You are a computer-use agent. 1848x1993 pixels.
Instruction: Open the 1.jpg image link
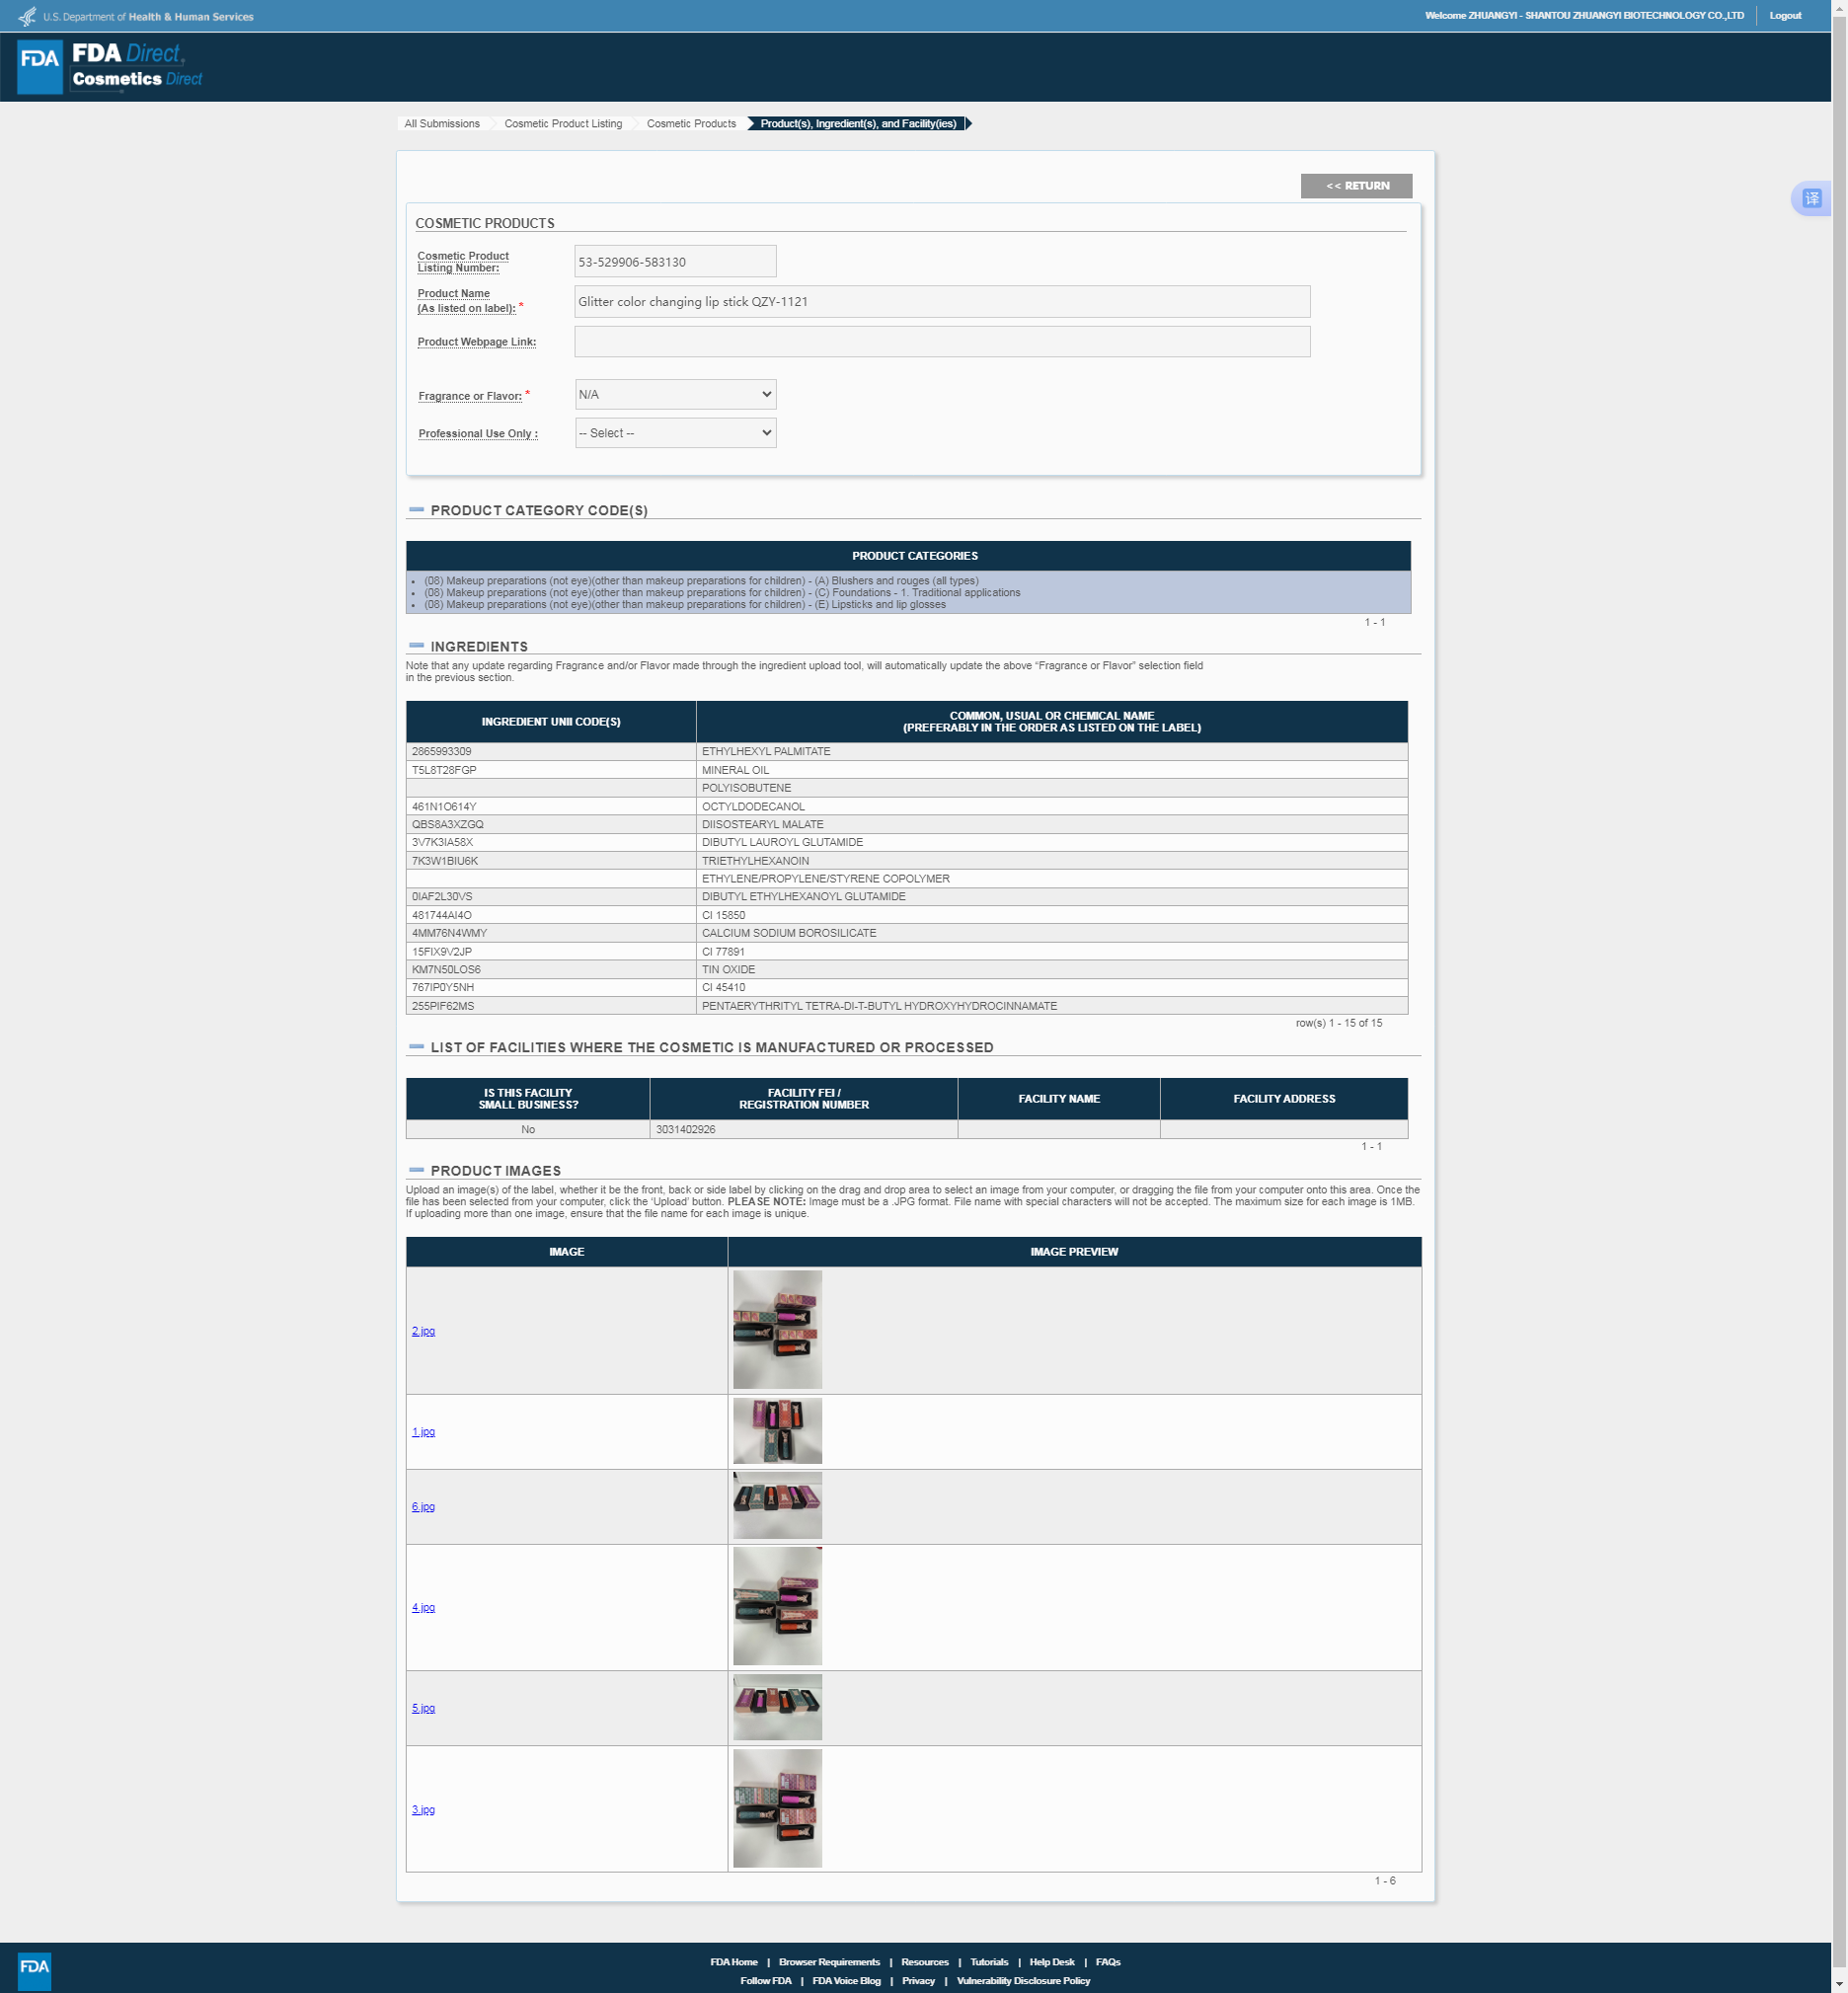point(423,1432)
